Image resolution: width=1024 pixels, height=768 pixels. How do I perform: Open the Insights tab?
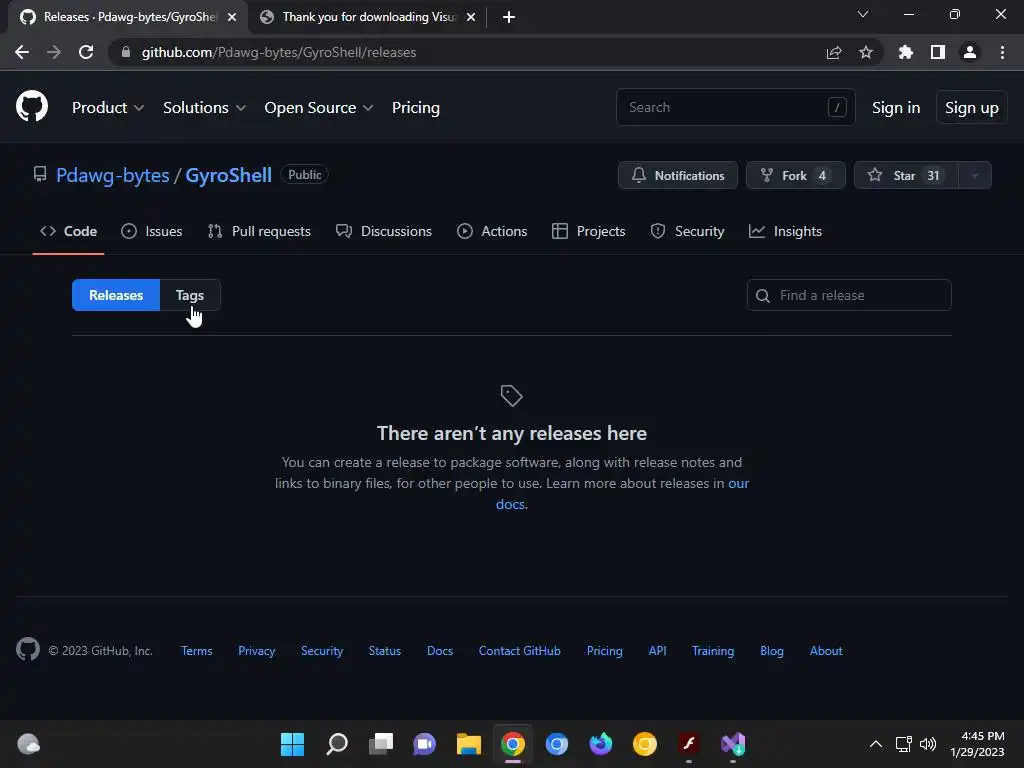[786, 231]
